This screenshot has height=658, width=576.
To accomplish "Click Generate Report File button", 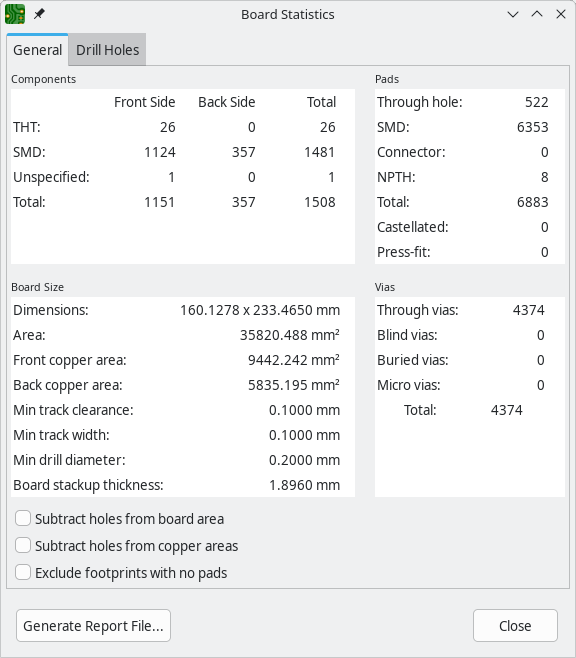I will tap(93, 626).
